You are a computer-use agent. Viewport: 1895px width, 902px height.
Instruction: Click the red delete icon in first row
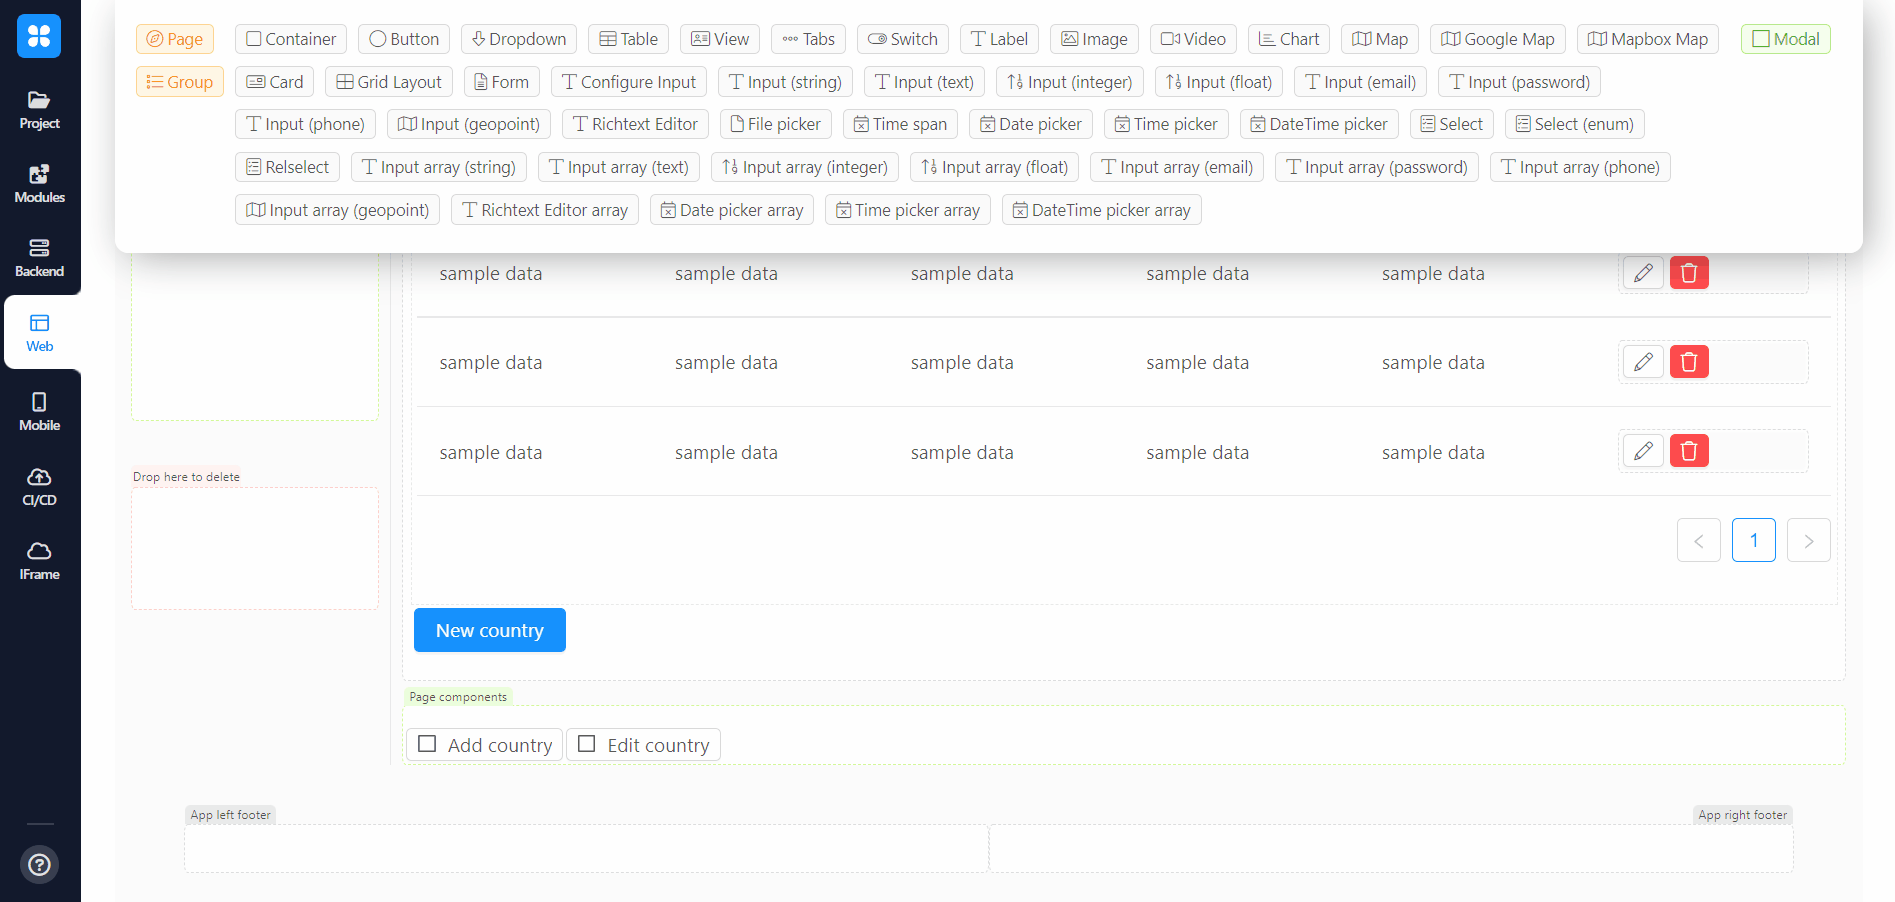1688,273
